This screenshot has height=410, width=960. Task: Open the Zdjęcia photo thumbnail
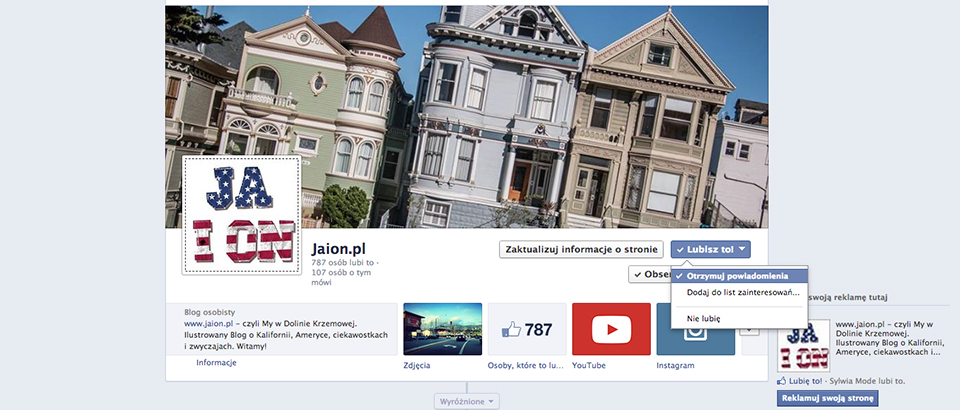point(442,329)
